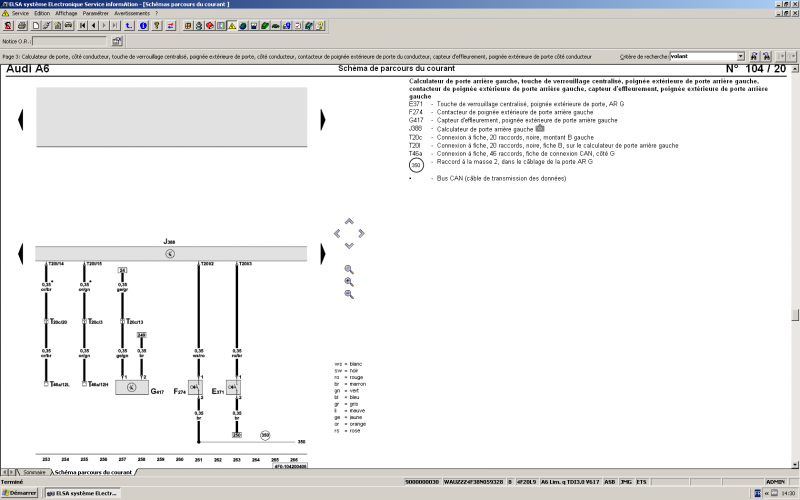The image size is (800, 500).
Task: Click 'WAUZZZ4F38N059328' VIN in status bar
Action: 473,482
